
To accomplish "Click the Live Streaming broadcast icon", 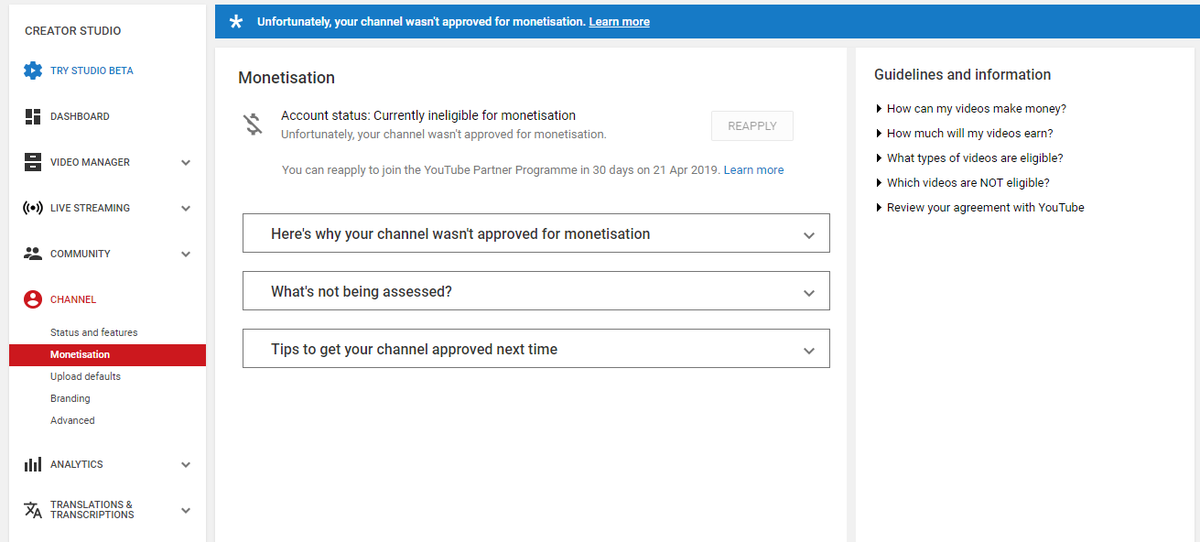I will (x=33, y=208).
